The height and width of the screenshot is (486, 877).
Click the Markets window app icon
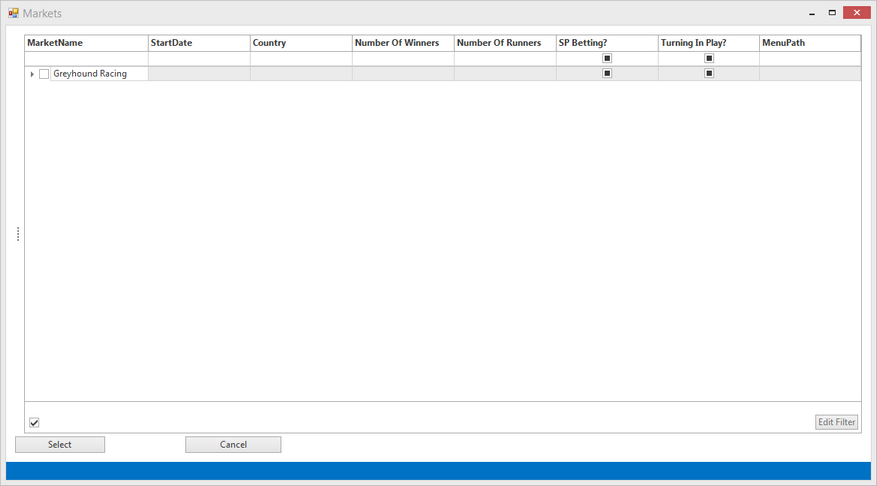click(13, 13)
